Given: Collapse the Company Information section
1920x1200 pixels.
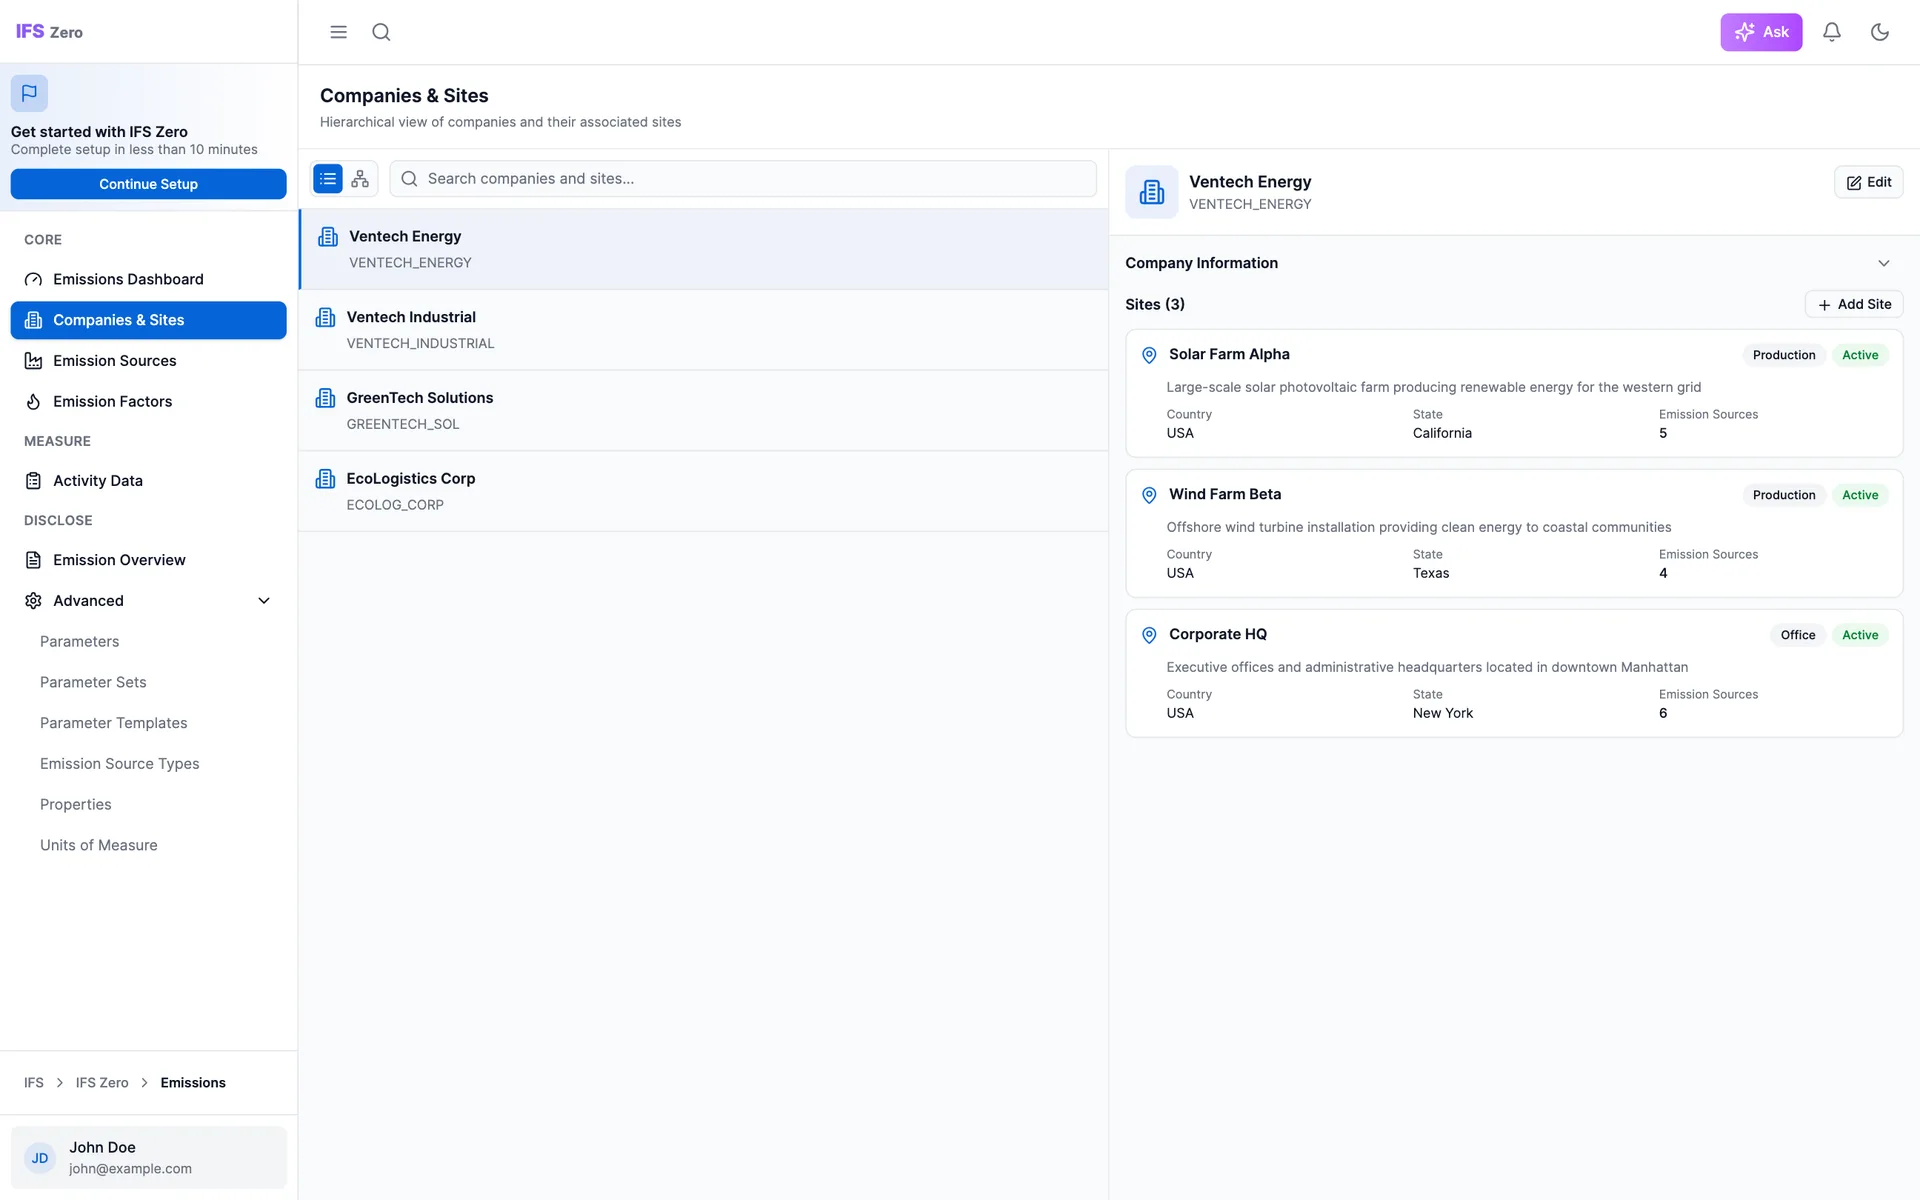Looking at the screenshot, I should (x=1884, y=263).
